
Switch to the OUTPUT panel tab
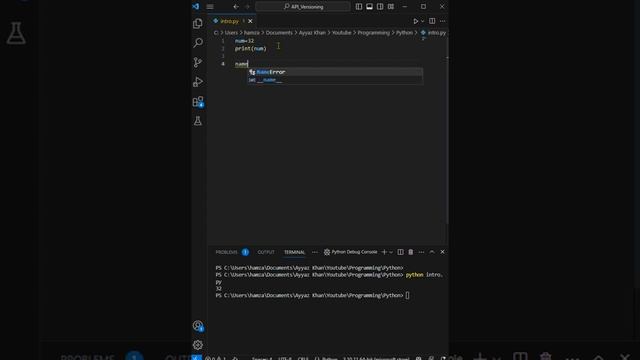click(x=266, y=252)
